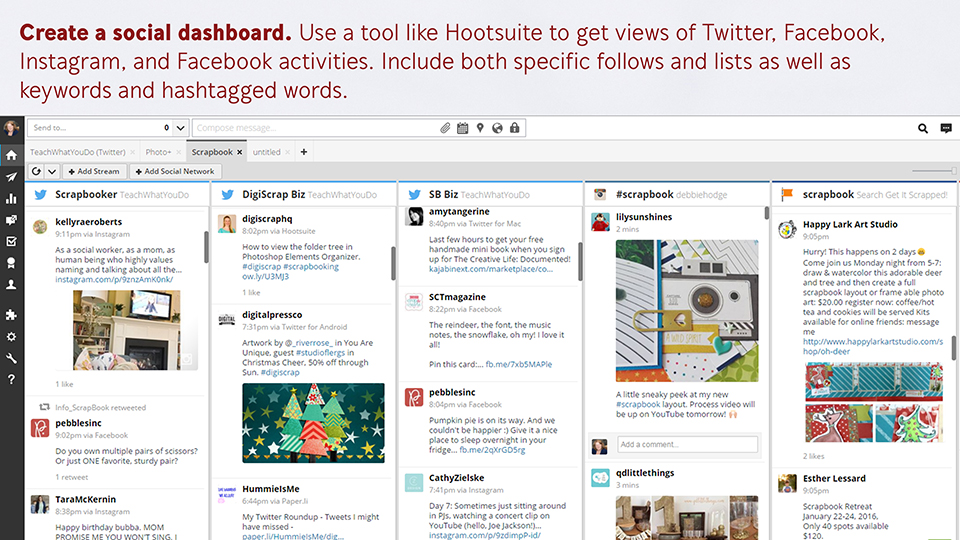Add a new tab with plus button
Screen dimensions: 960x540
click(x=304, y=152)
